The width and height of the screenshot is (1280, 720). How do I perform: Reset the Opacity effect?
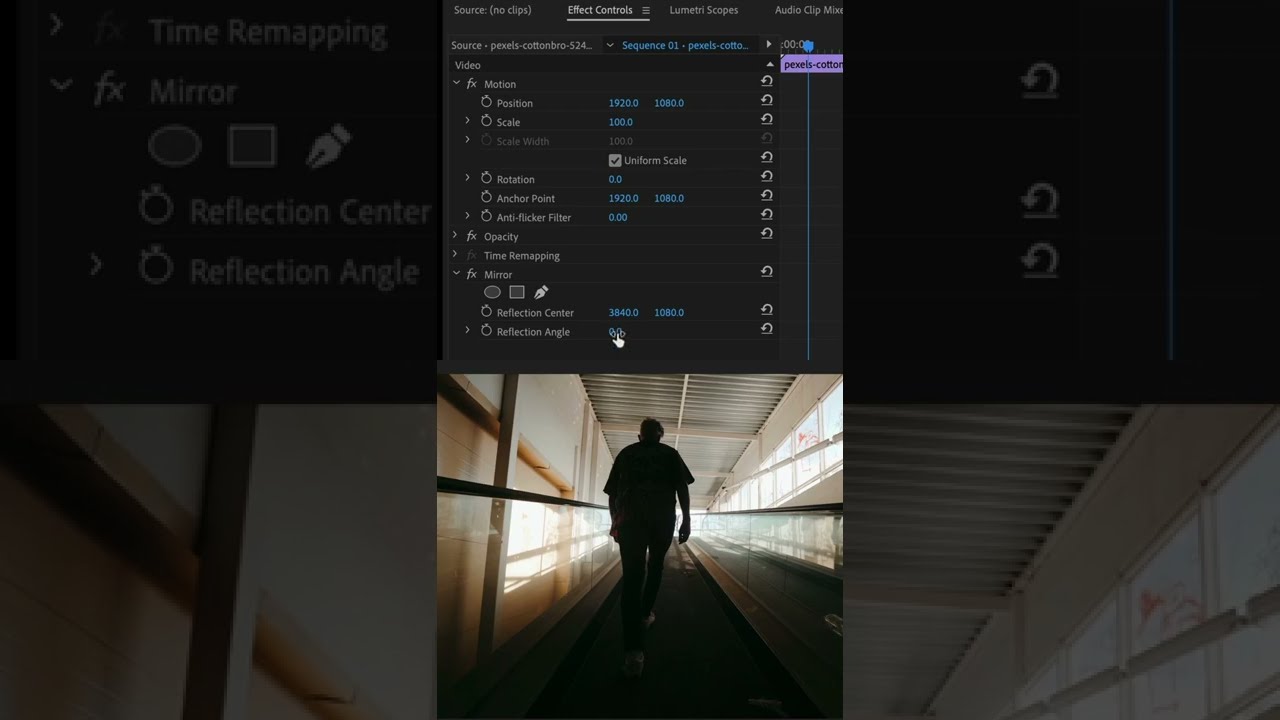coord(767,233)
